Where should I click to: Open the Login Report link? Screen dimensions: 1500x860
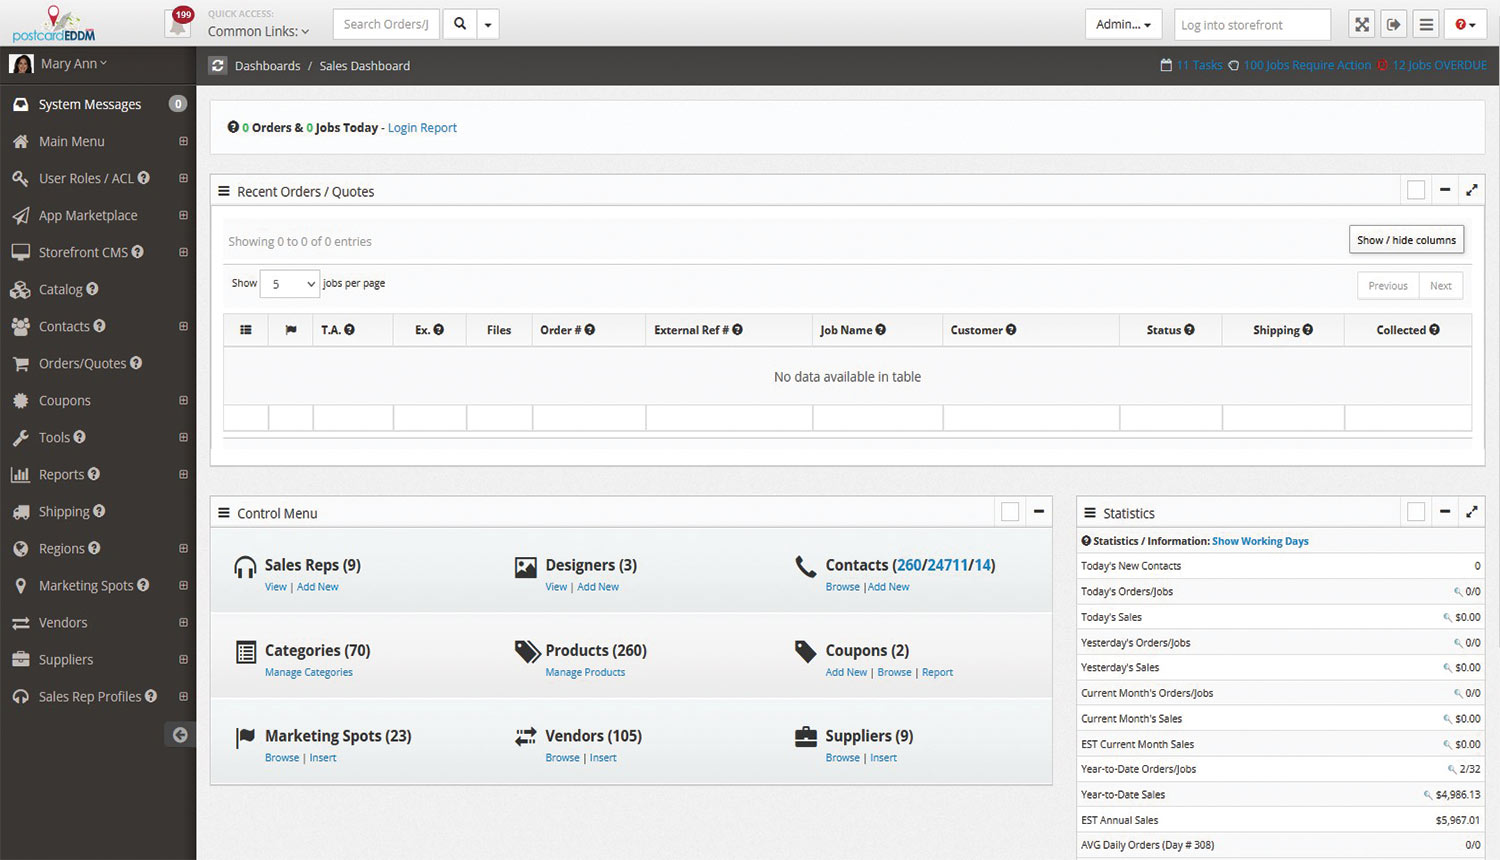[x=422, y=127]
